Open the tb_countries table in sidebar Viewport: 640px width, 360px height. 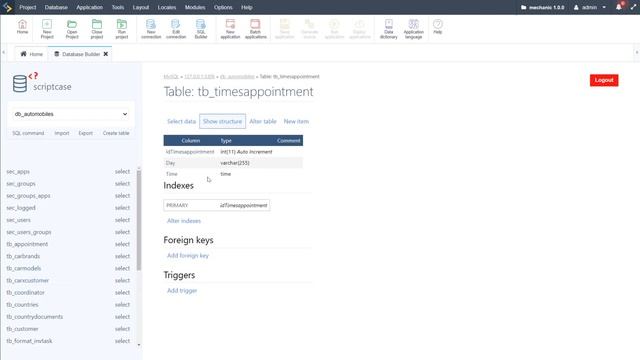click(22, 305)
